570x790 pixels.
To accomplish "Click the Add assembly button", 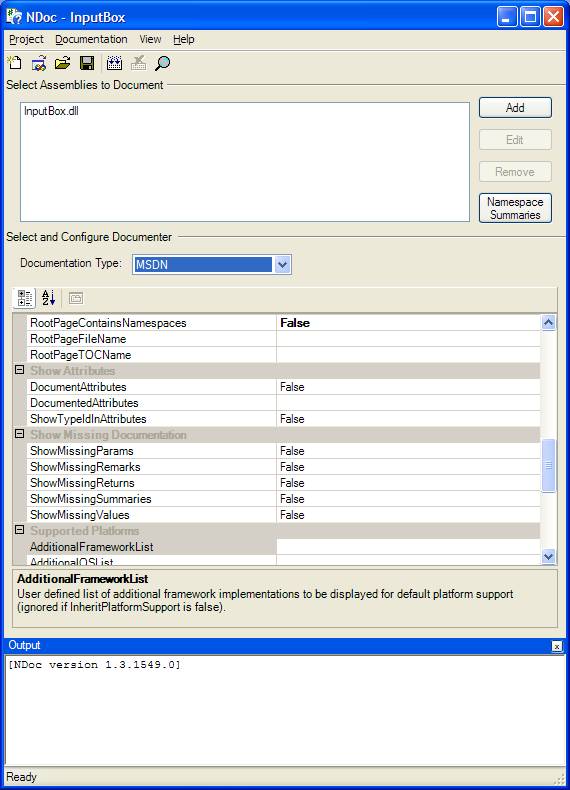I will tap(515, 108).
